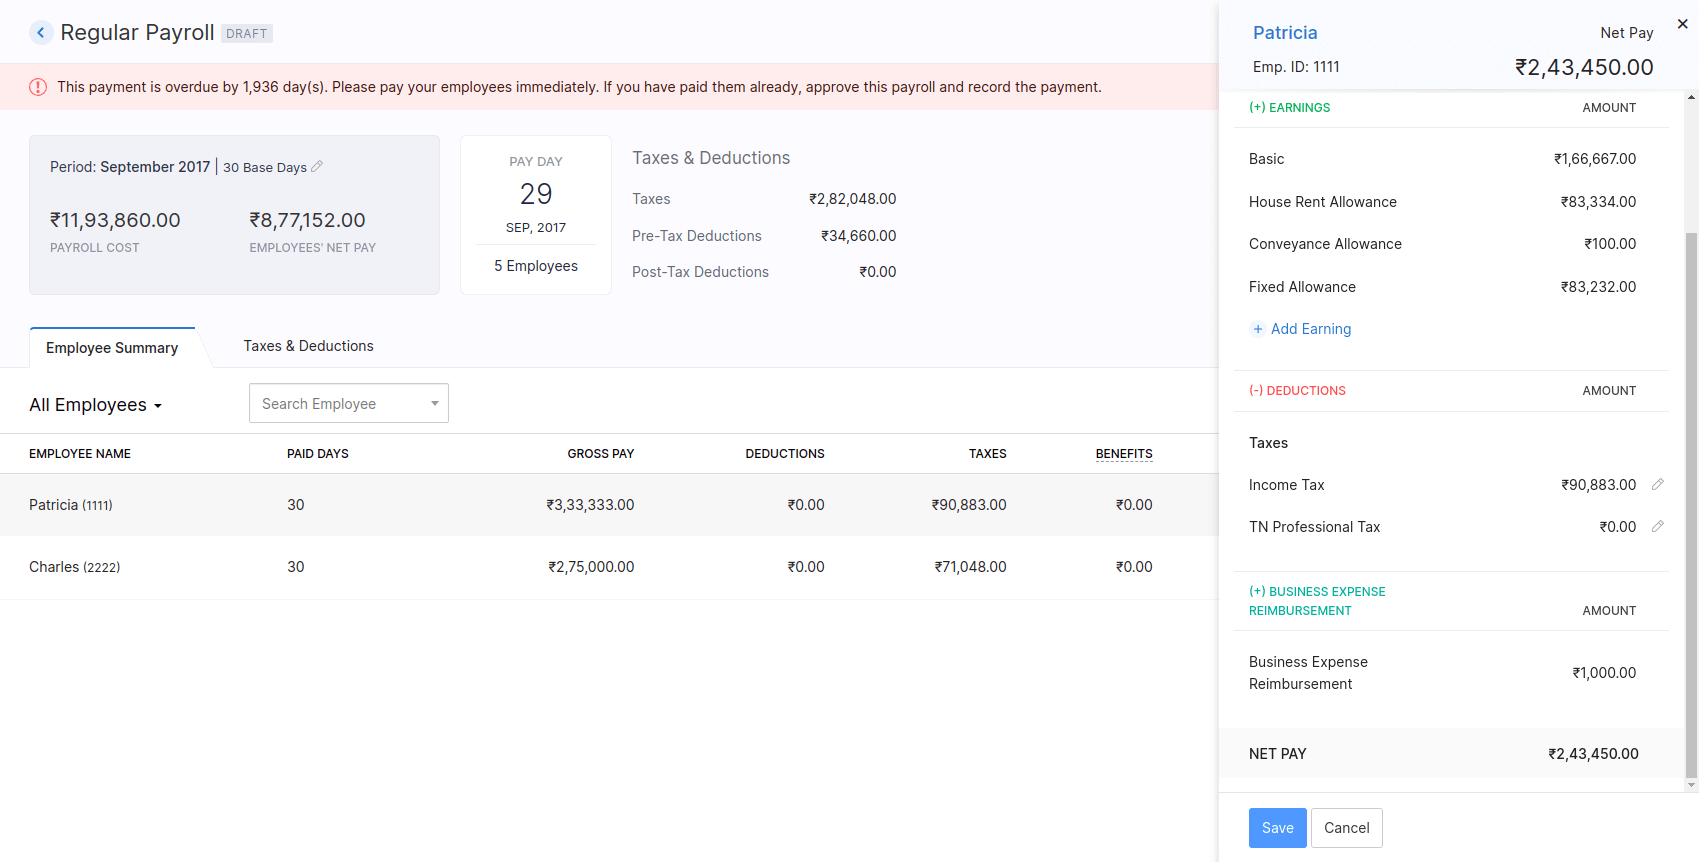This screenshot has width=1699, height=862.
Task: Close the Patricia pay details panel
Action: click(1682, 24)
